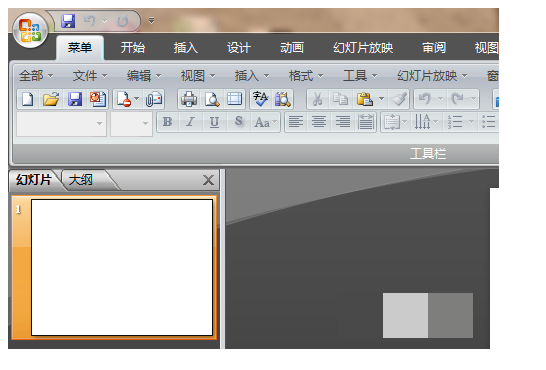This screenshot has width=546, height=370.
Task: Switch to the 插入 ribbon tab
Action: point(186,48)
